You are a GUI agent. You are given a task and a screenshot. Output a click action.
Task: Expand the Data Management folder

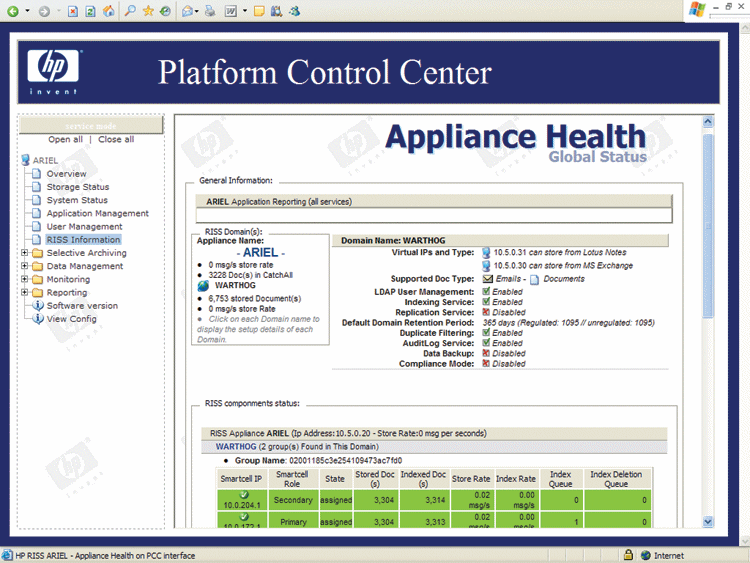24,266
